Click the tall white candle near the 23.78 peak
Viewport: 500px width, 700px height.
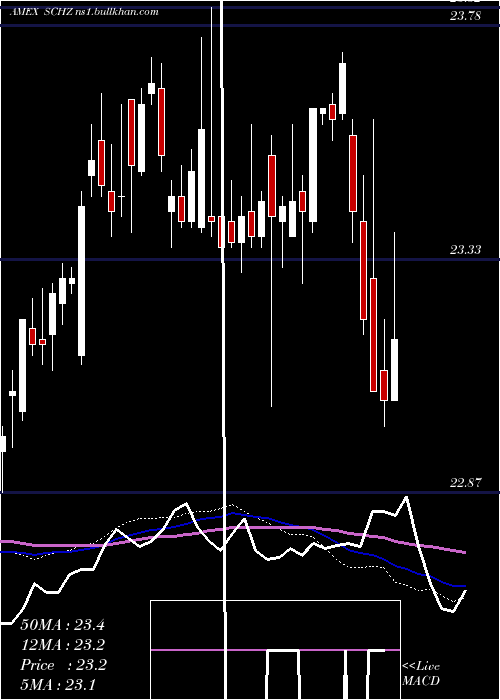[x=342, y=88]
